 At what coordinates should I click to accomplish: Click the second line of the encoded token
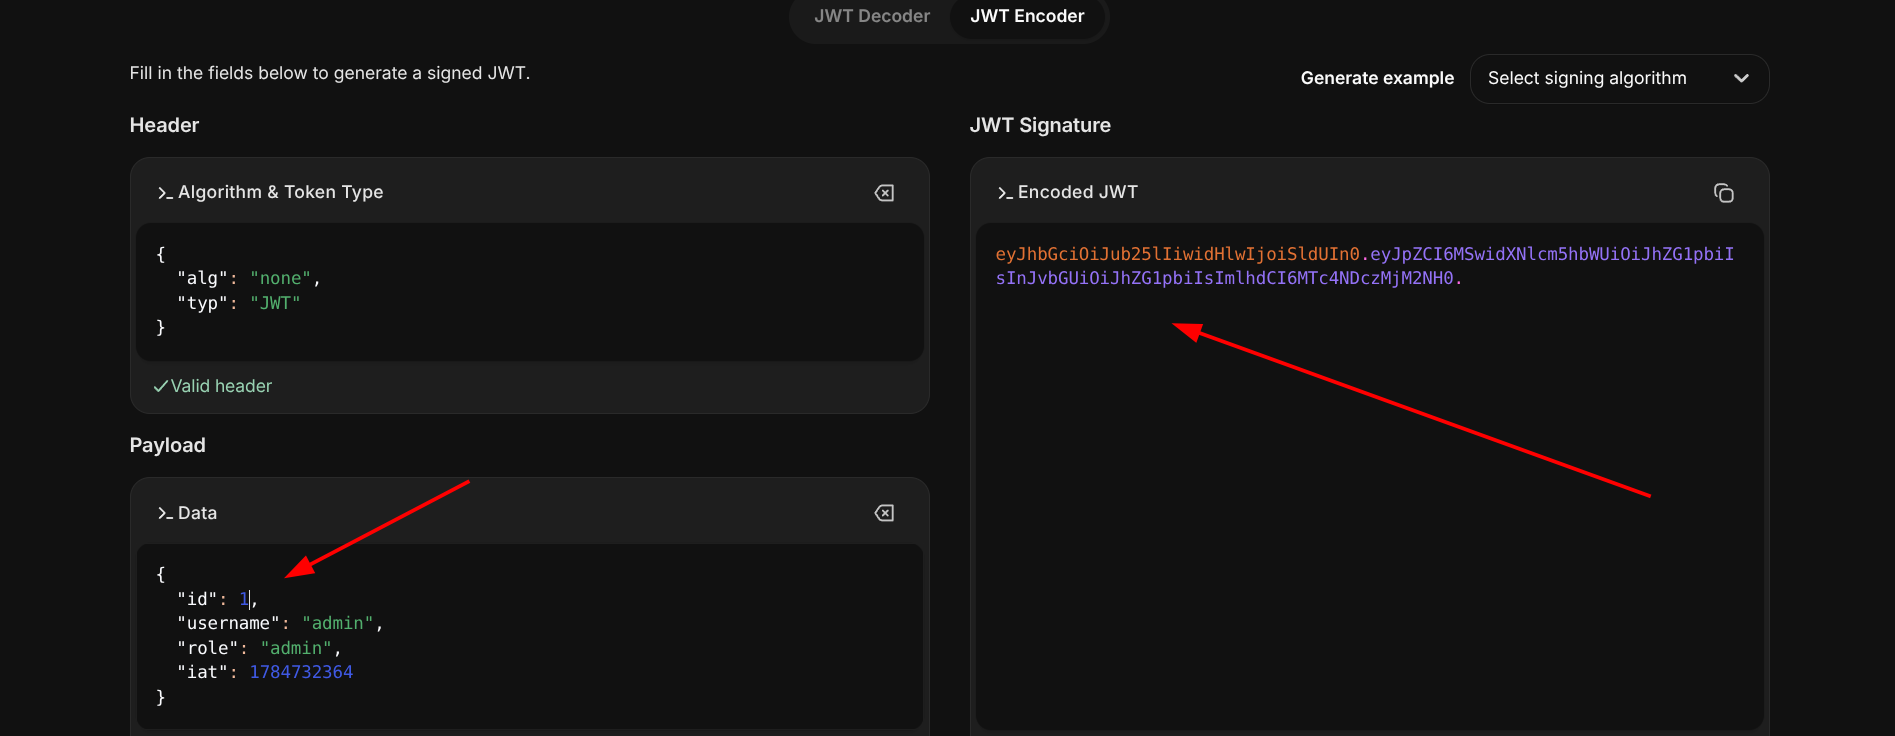1229,278
